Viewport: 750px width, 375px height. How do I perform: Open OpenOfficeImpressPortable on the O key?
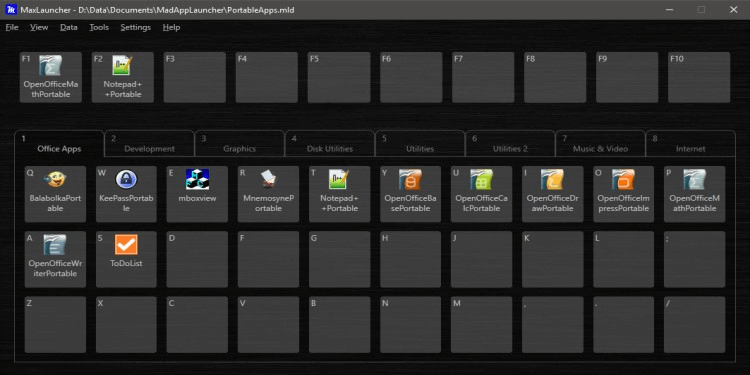tap(624, 194)
